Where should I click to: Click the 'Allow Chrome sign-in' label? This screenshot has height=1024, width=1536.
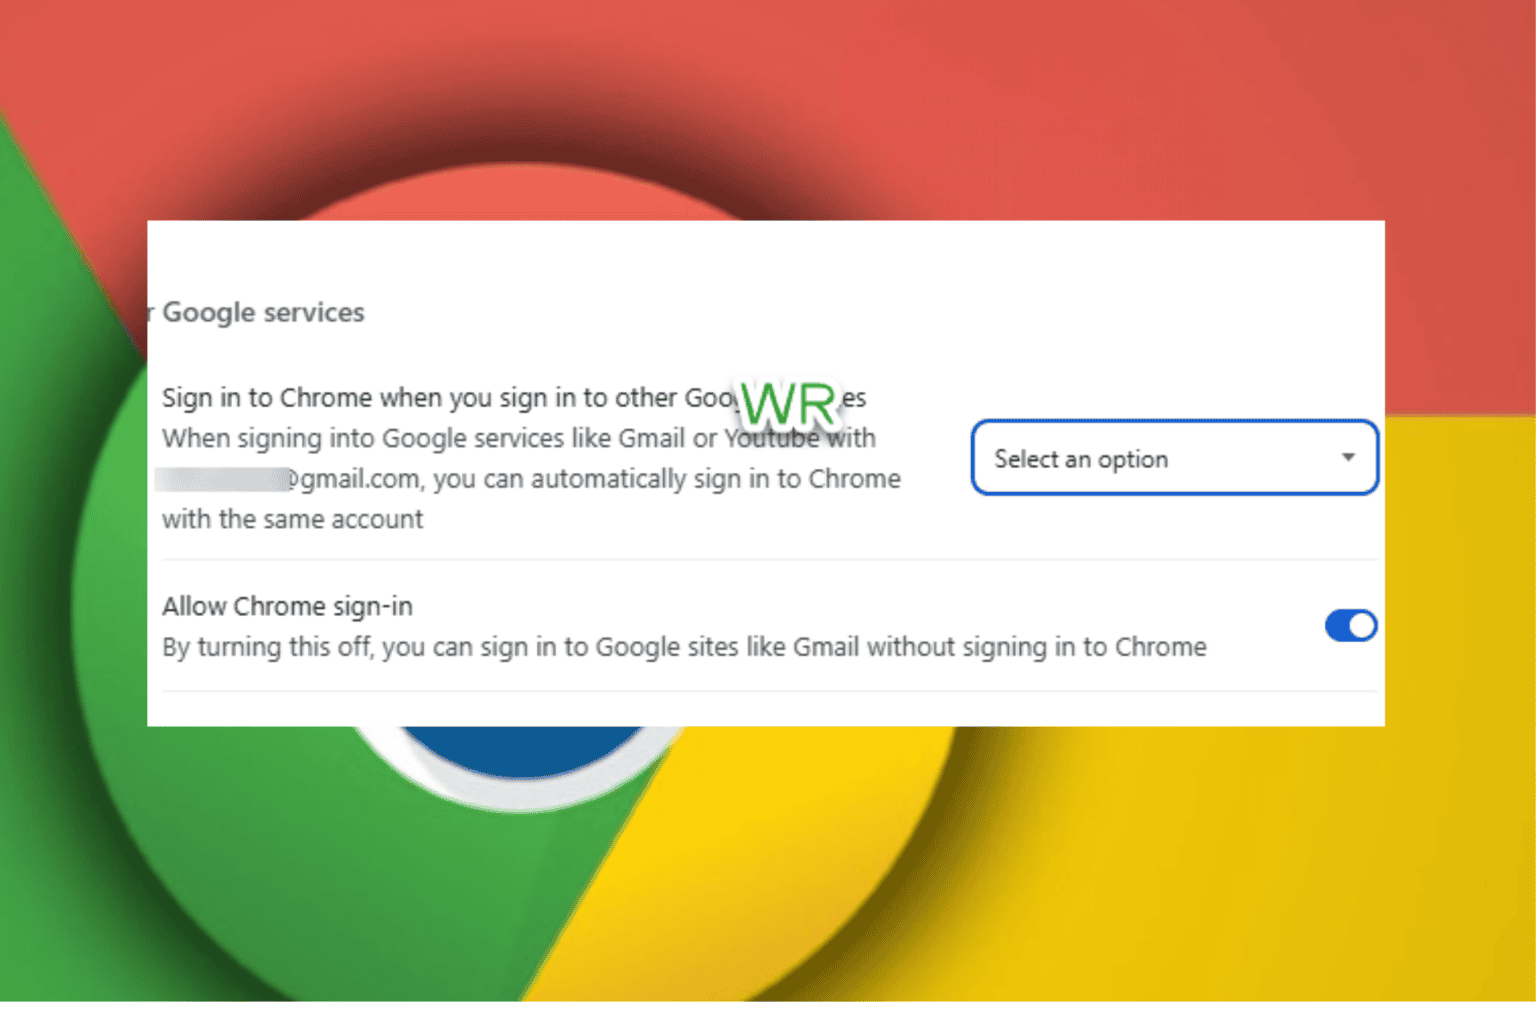coord(287,606)
